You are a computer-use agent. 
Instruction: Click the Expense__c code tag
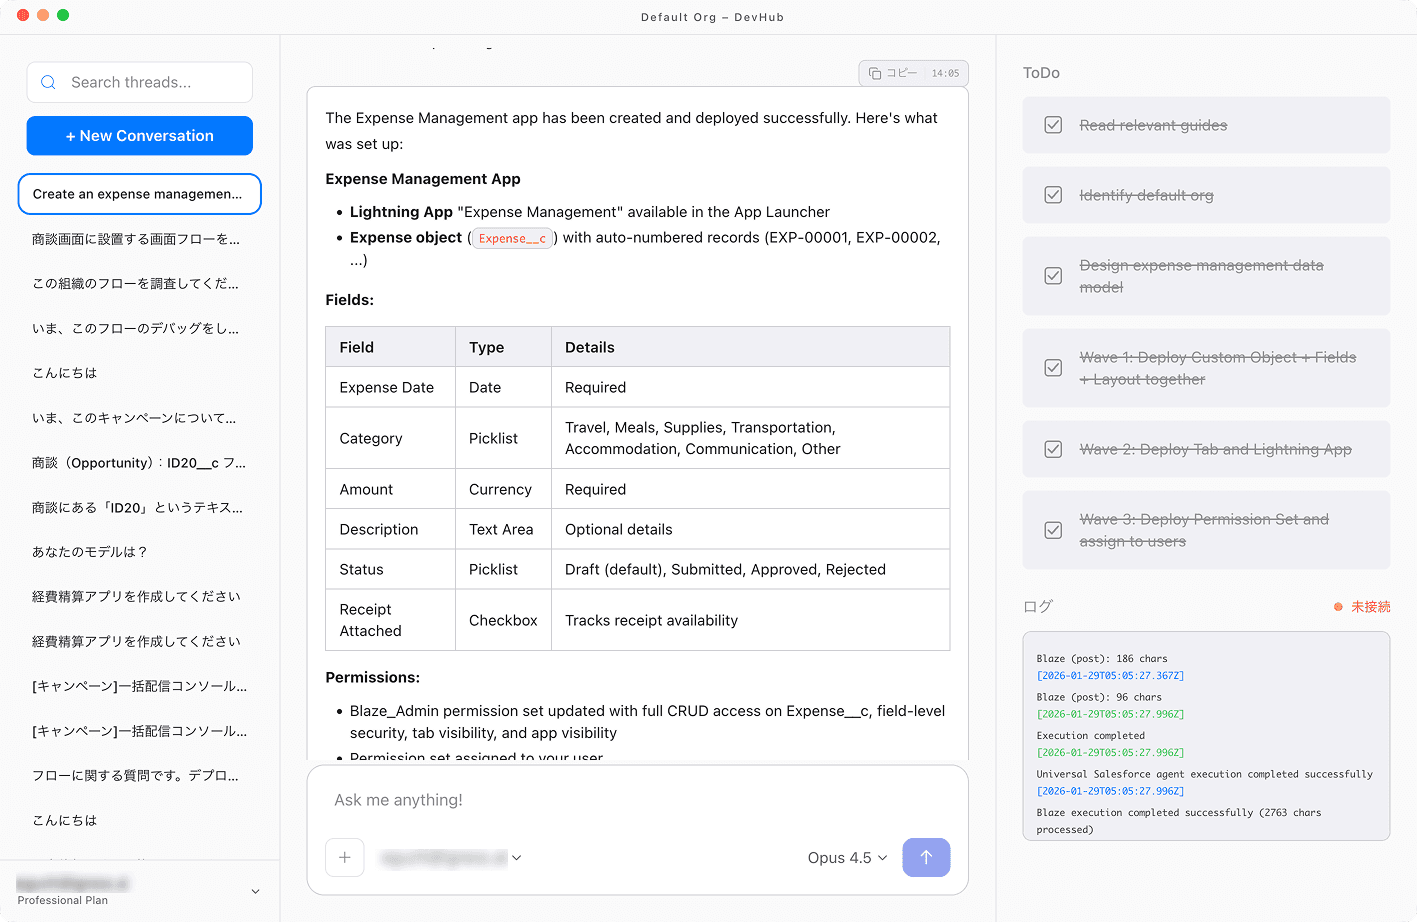click(512, 238)
